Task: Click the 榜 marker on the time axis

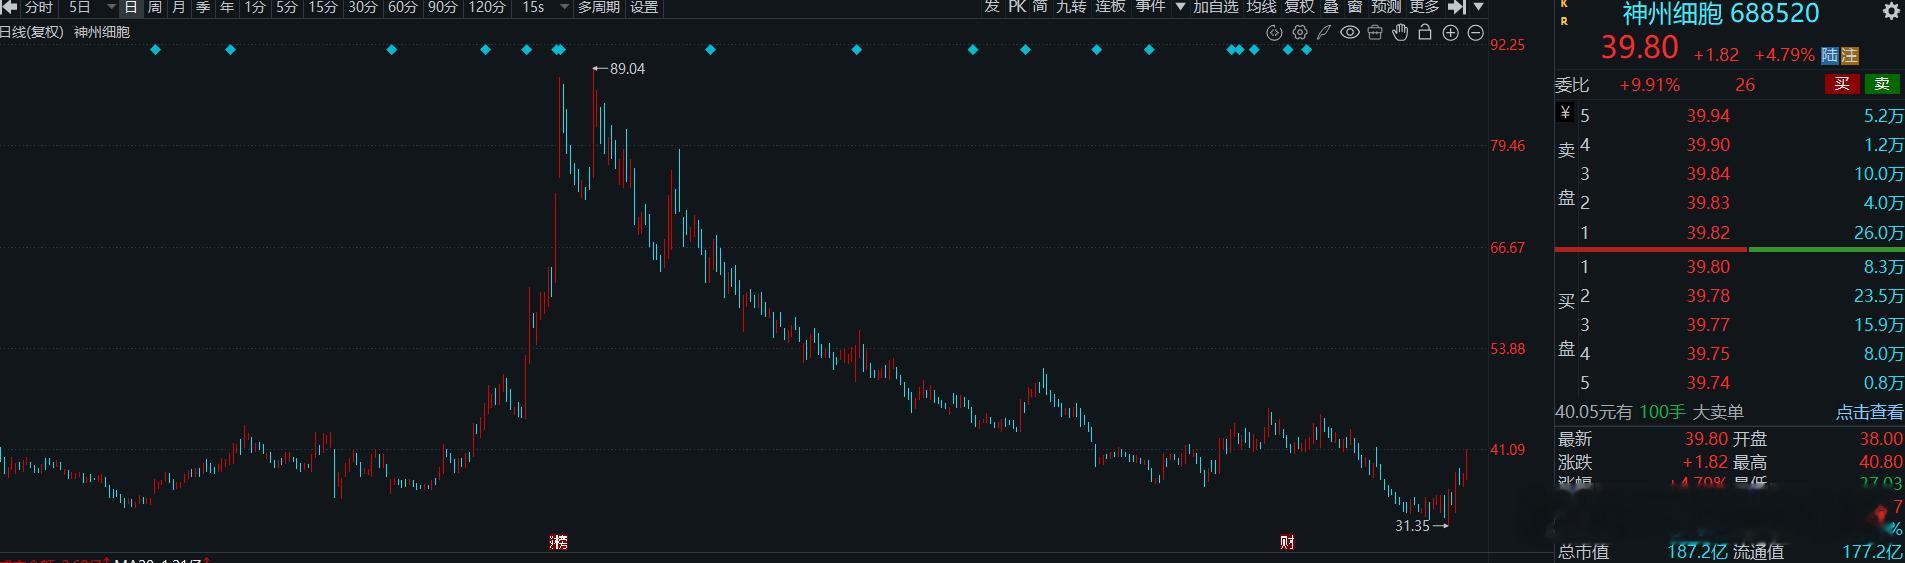Action: tap(559, 542)
